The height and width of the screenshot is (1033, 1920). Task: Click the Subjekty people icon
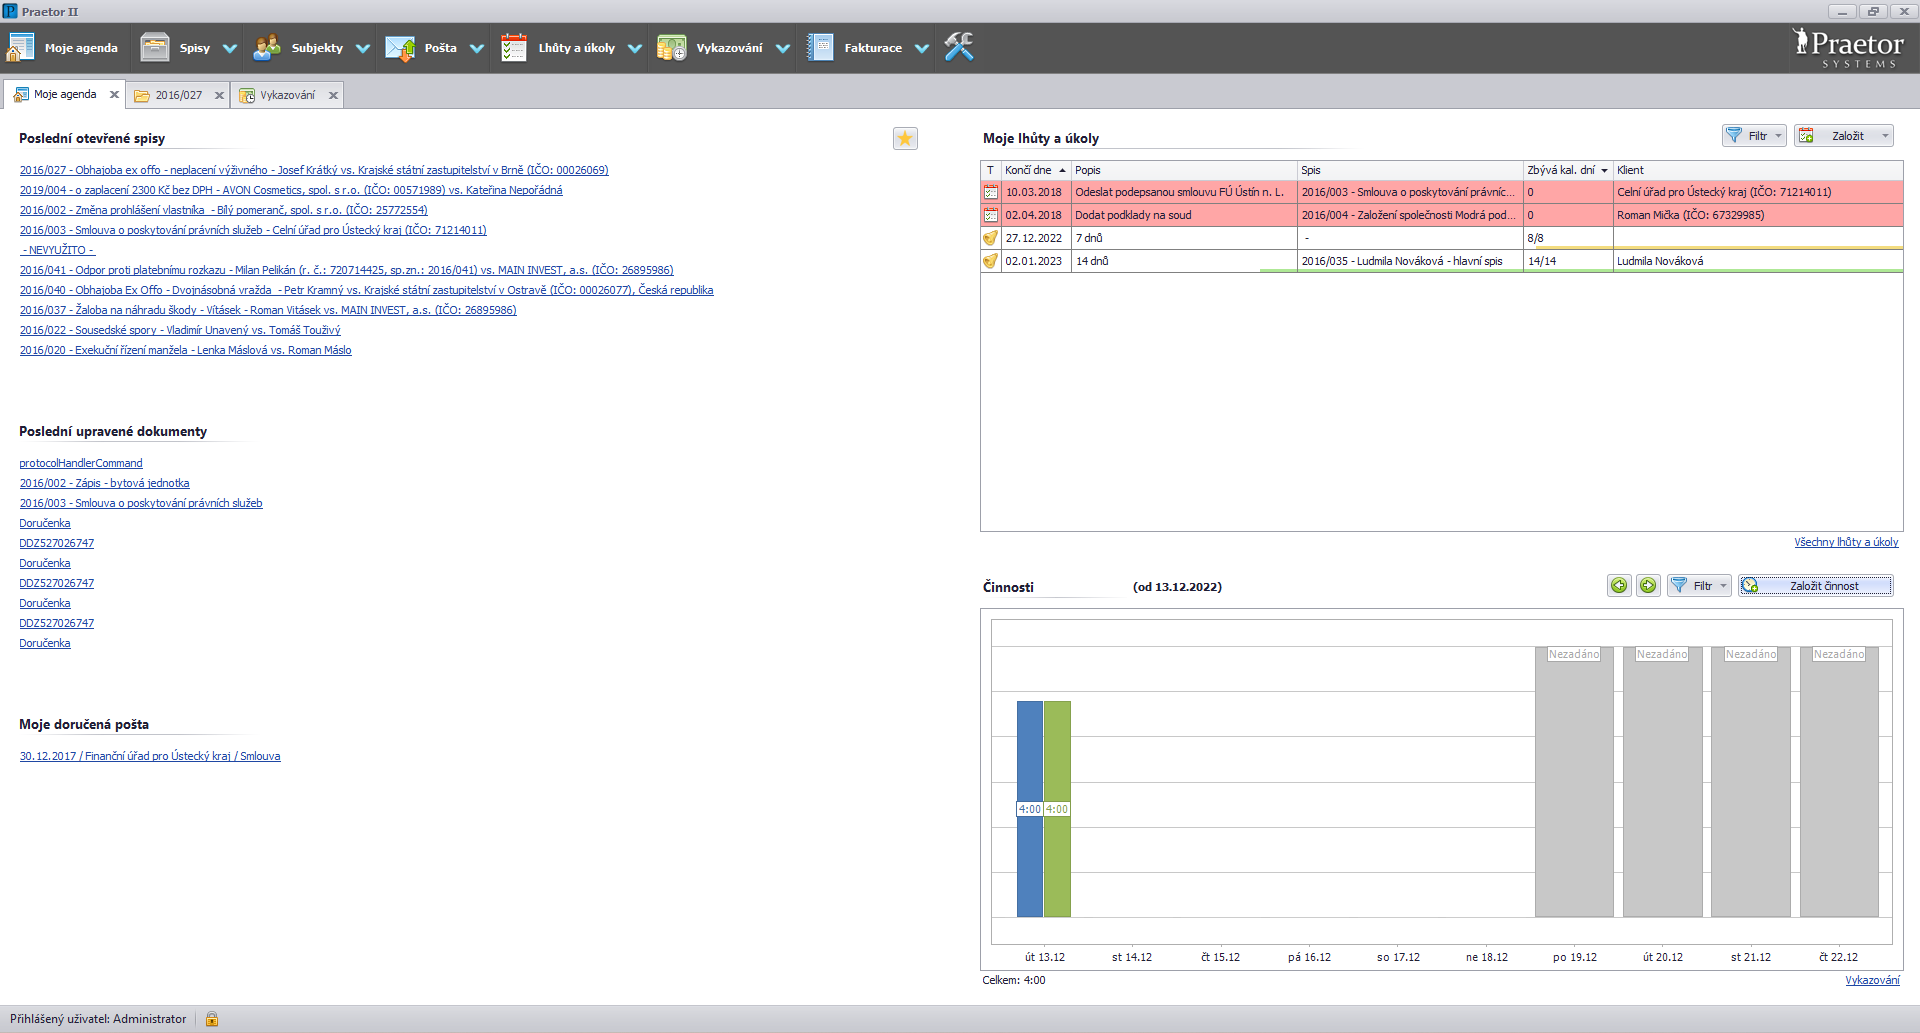click(x=267, y=48)
